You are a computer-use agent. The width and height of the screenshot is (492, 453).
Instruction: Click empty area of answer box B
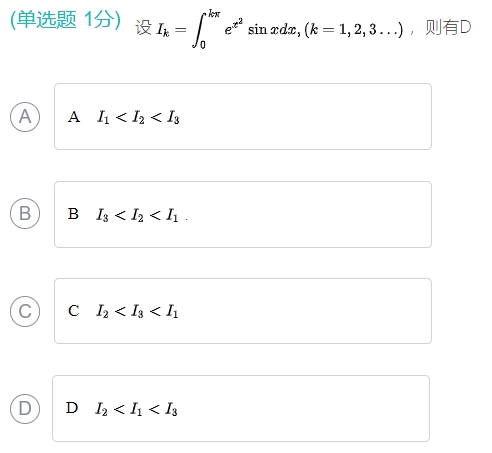pyautogui.click(x=300, y=214)
